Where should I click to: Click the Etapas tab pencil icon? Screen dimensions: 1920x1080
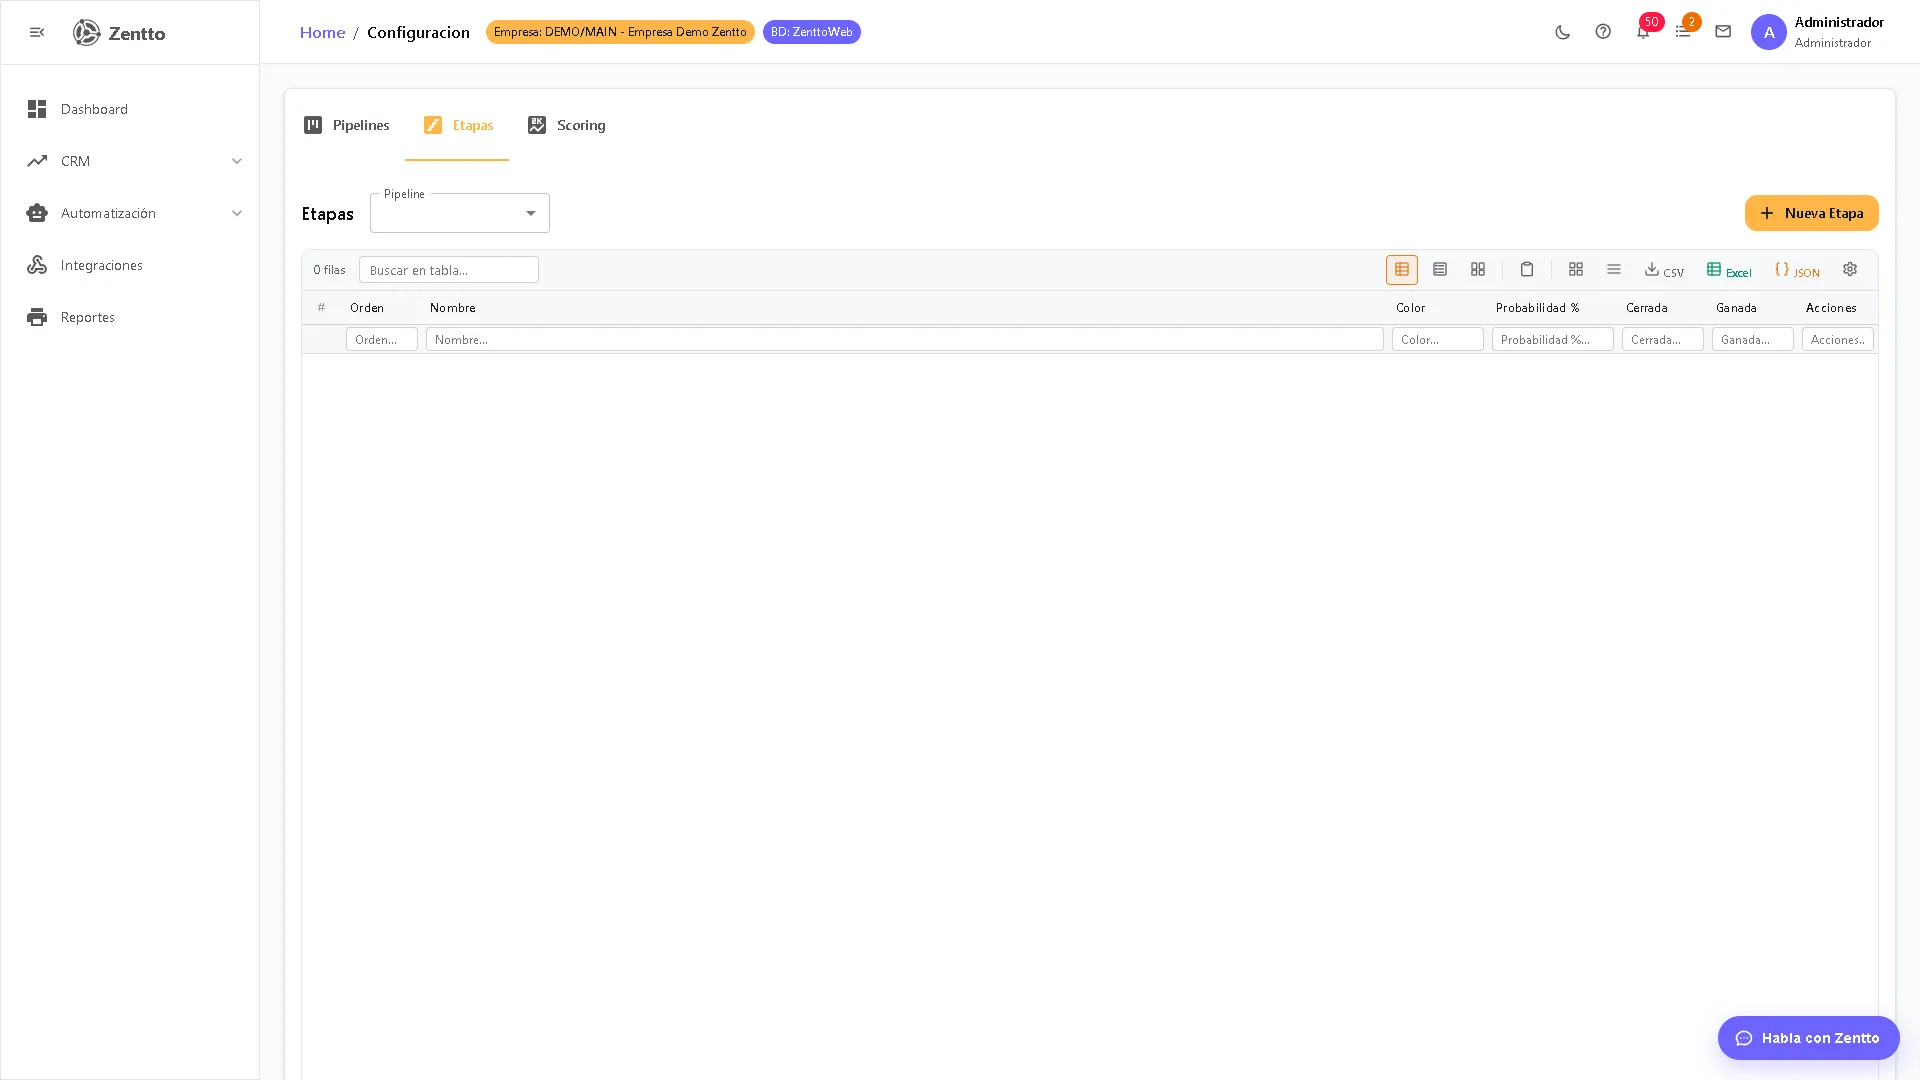[433, 125]
